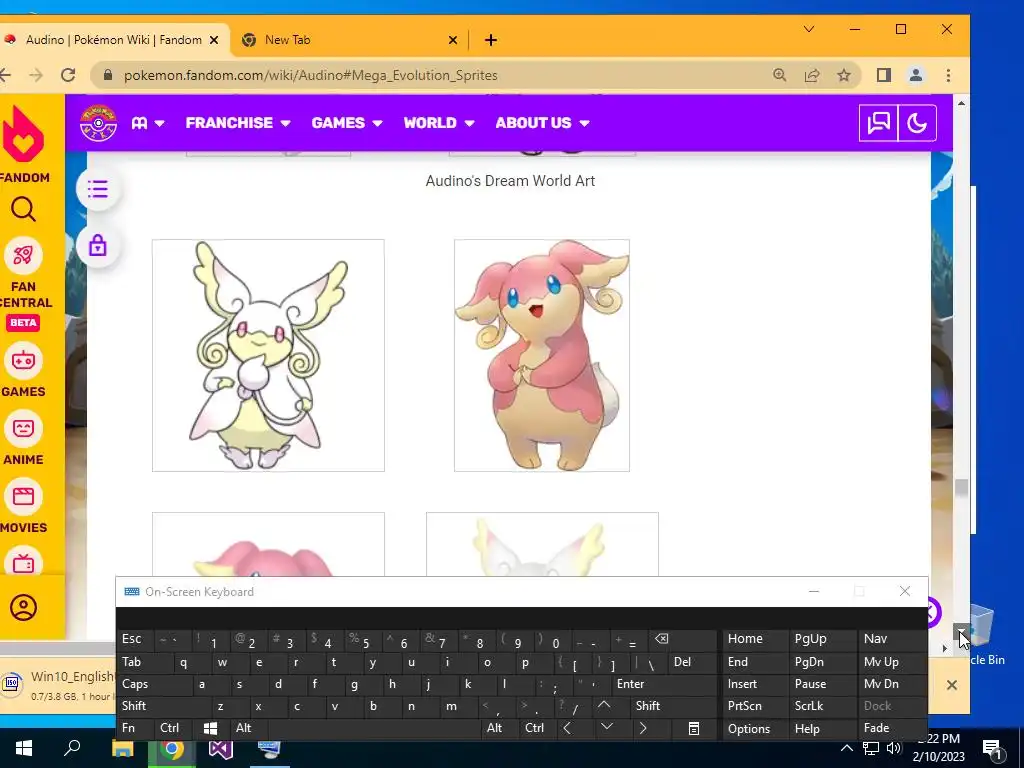This screenshot has width=1024, height=768.
Task: Open wiki discussions chat icon
Action: tap(878, 123)
